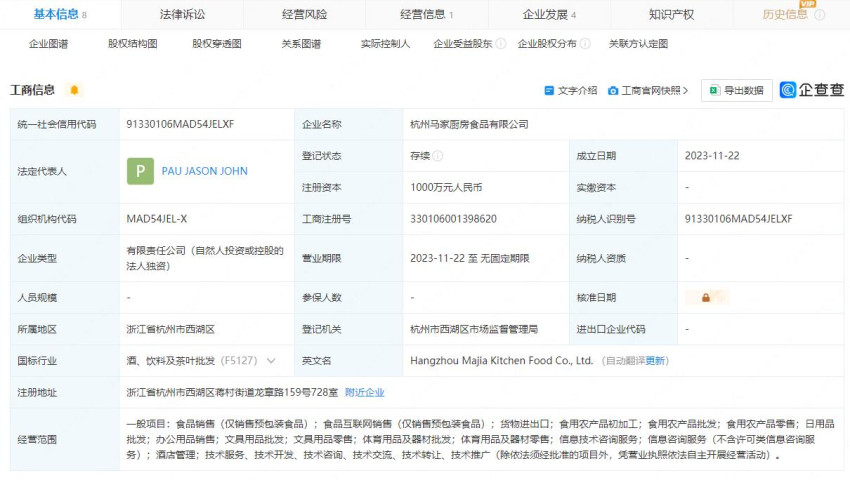Open 企业受益股东 sub-navigation item
The image size is (850, 480).
coord(462,44)
